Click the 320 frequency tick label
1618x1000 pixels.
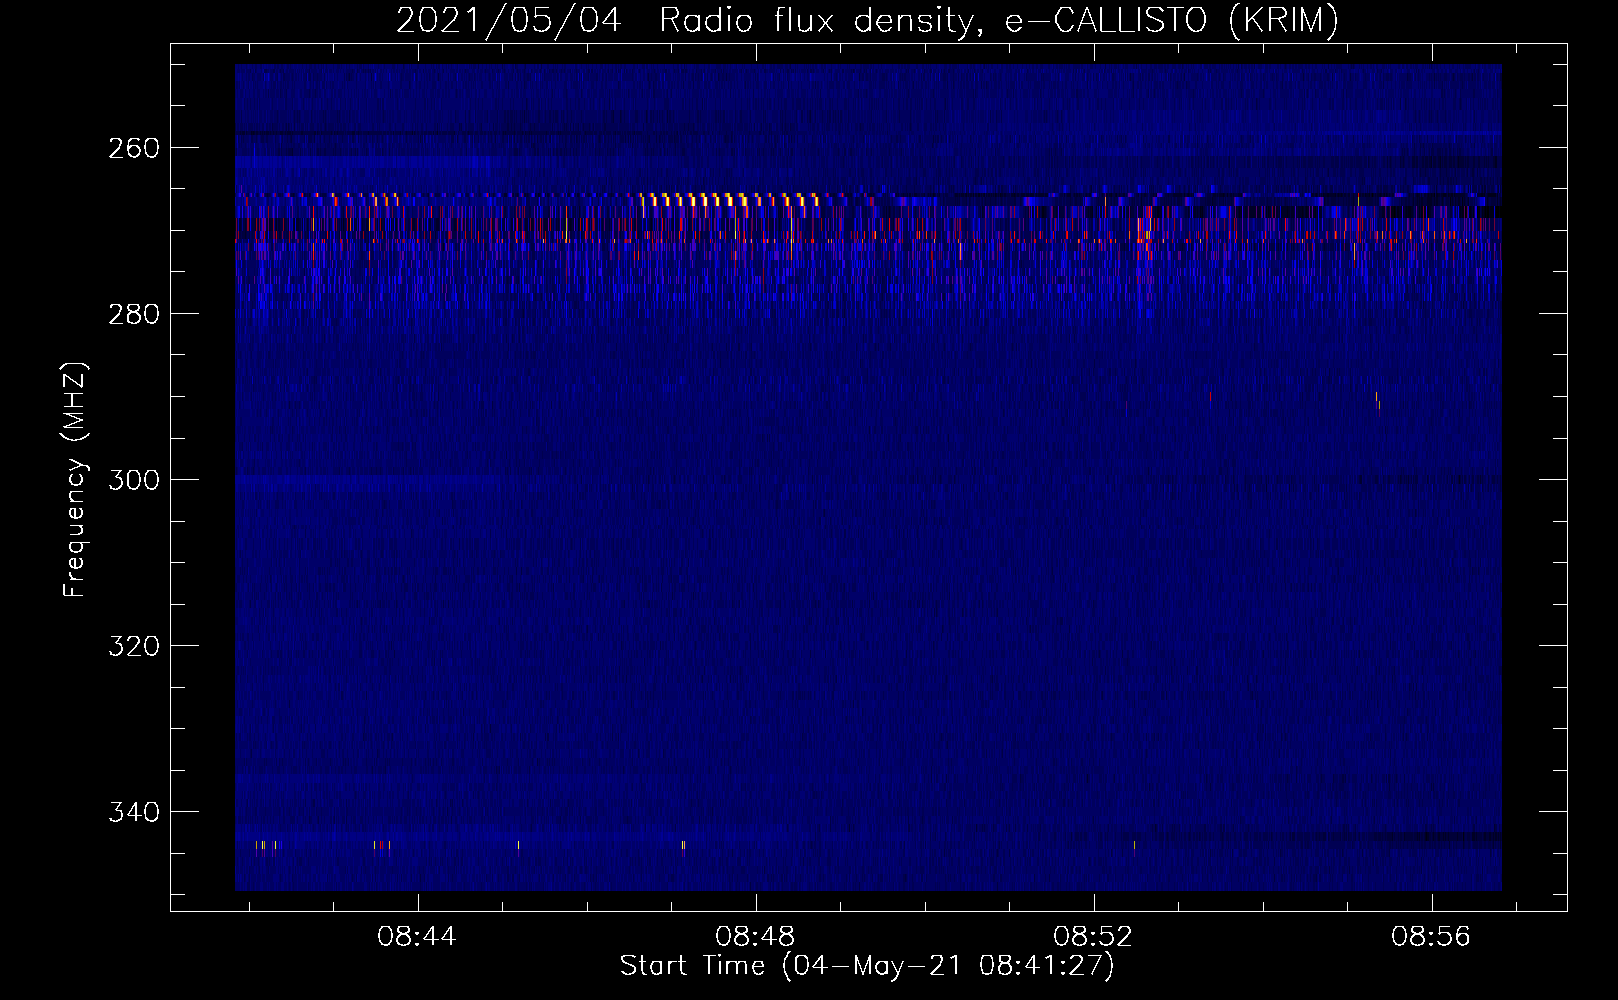[133, 646]
